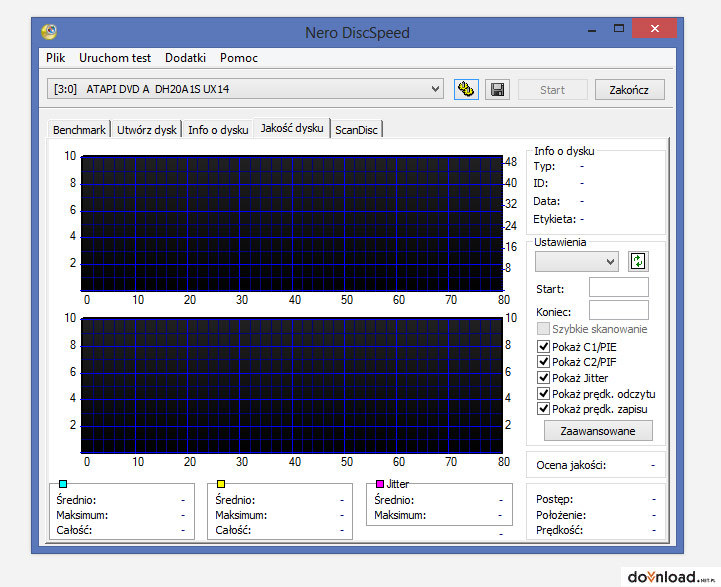Toggle the Pokaż C1/PIE checkbox
This screenshot has width=721, height=587.
(x=544, y=346)
